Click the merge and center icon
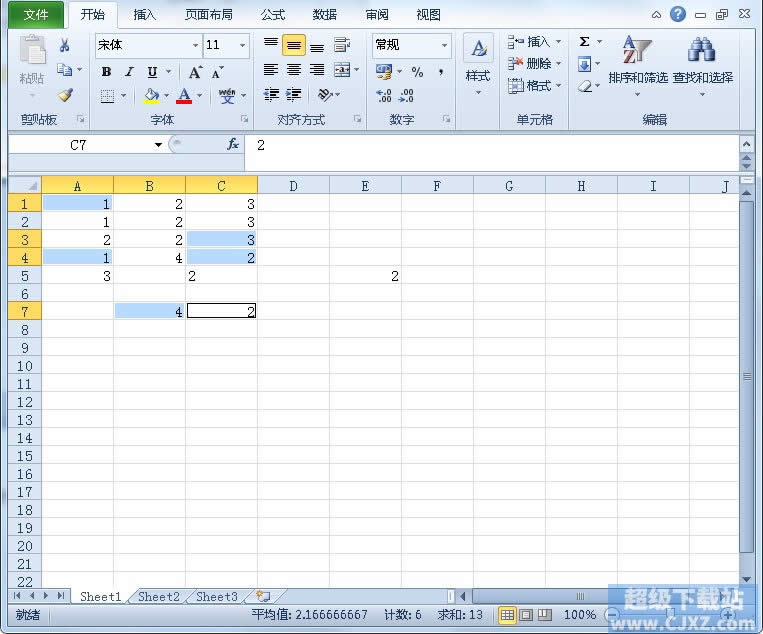This screenshot has height=634, width=763. [x=342, y=70]
